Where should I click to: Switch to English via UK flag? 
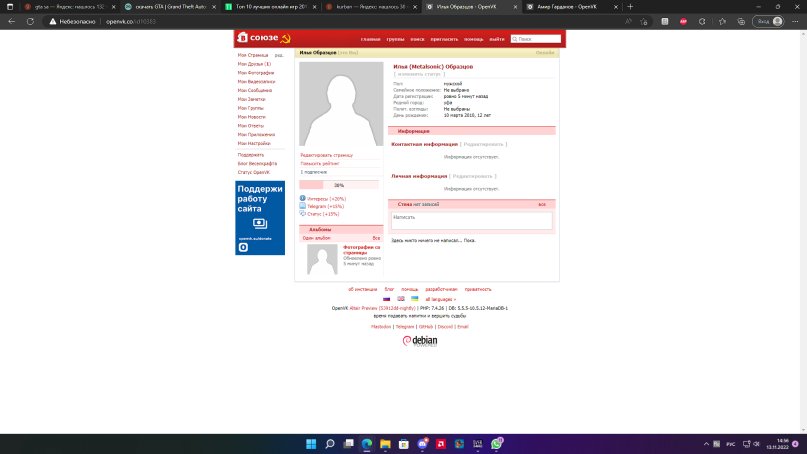pos(400,299)
